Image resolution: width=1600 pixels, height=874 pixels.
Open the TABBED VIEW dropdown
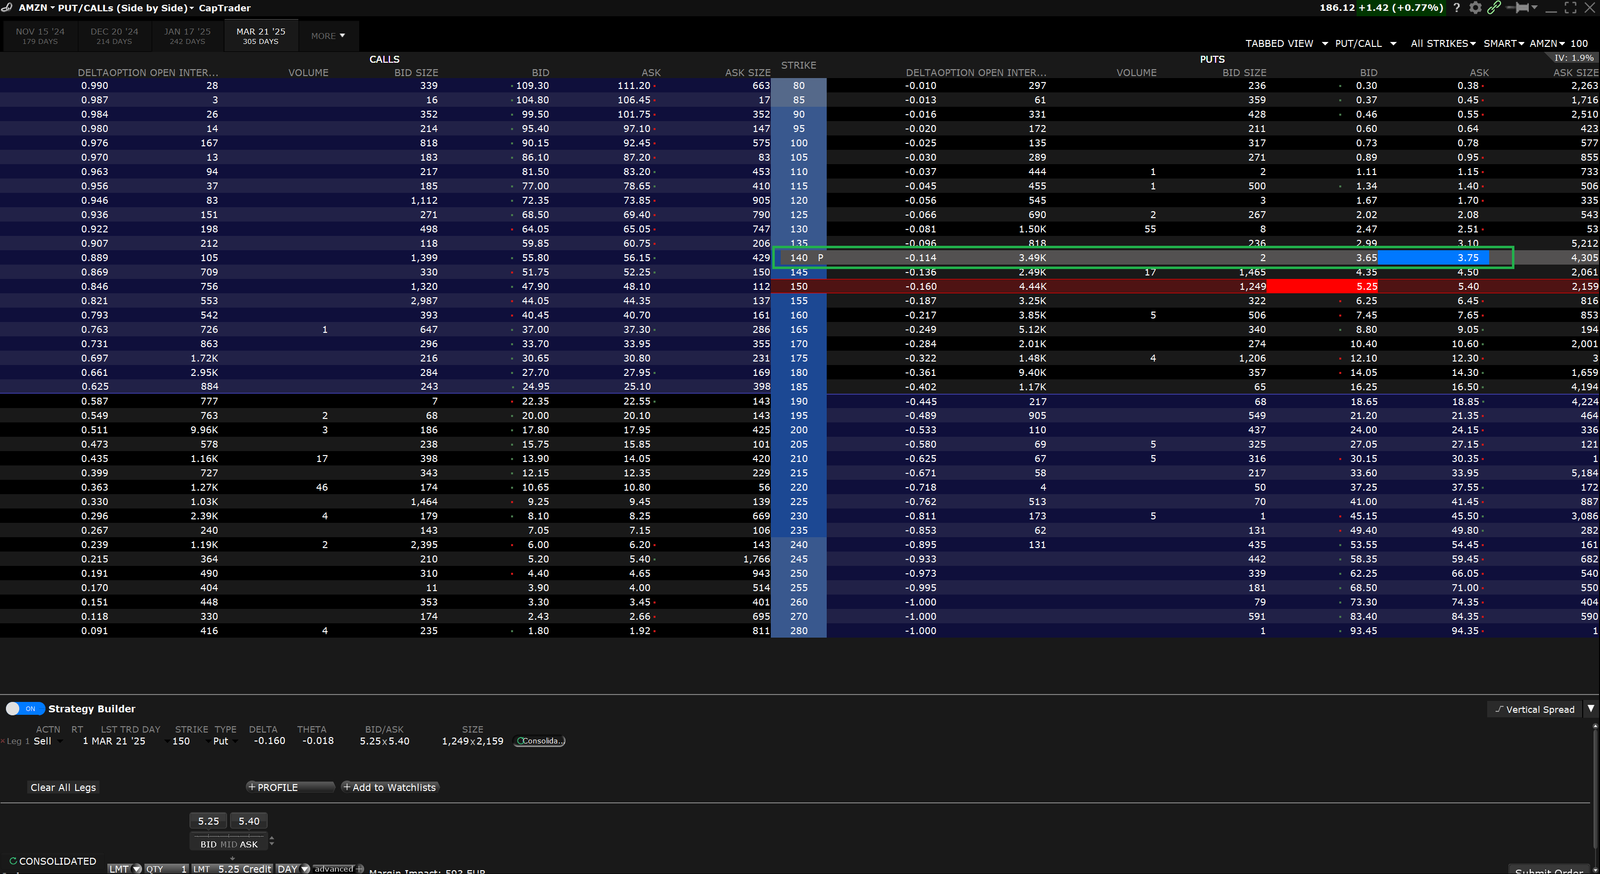(x=1286, y=44)
